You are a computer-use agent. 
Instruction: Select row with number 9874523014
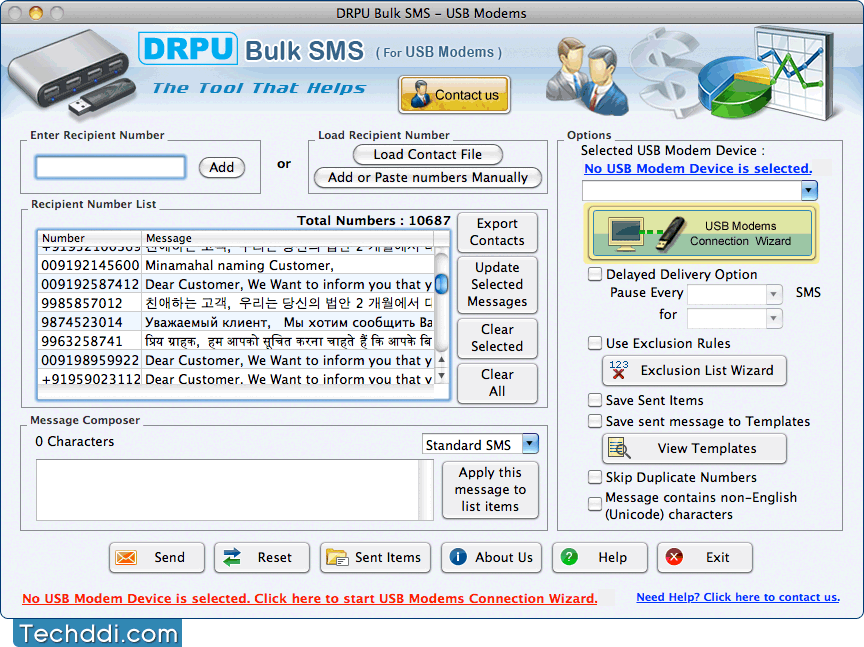(x=236, y=322)
